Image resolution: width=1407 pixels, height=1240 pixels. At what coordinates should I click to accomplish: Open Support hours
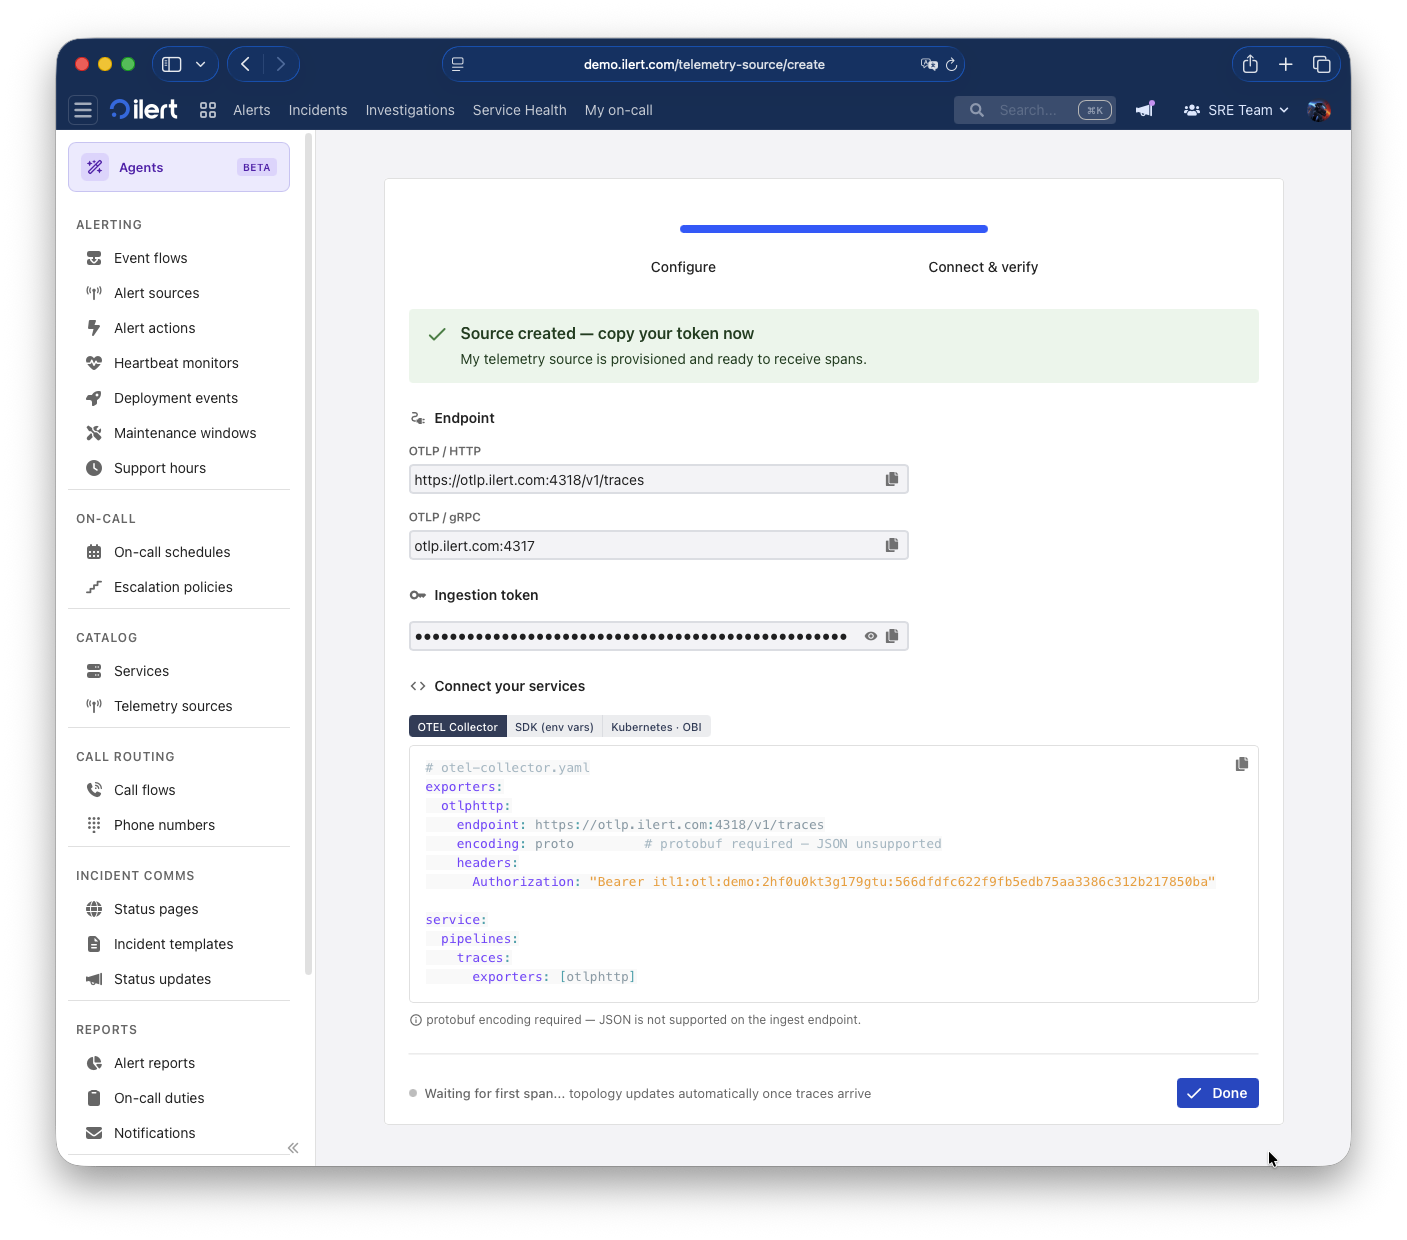[x=179, y=468]
